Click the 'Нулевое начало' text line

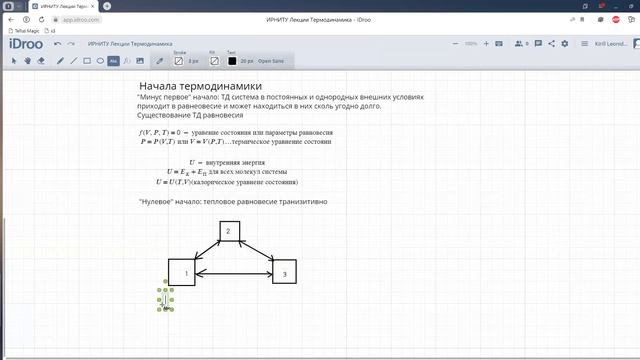coord(233,202)
